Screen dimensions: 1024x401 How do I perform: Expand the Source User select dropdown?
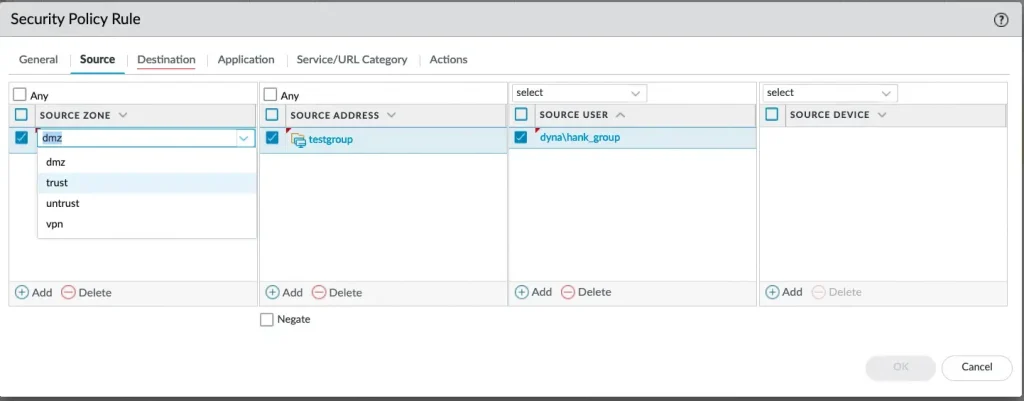pos(579,93)
